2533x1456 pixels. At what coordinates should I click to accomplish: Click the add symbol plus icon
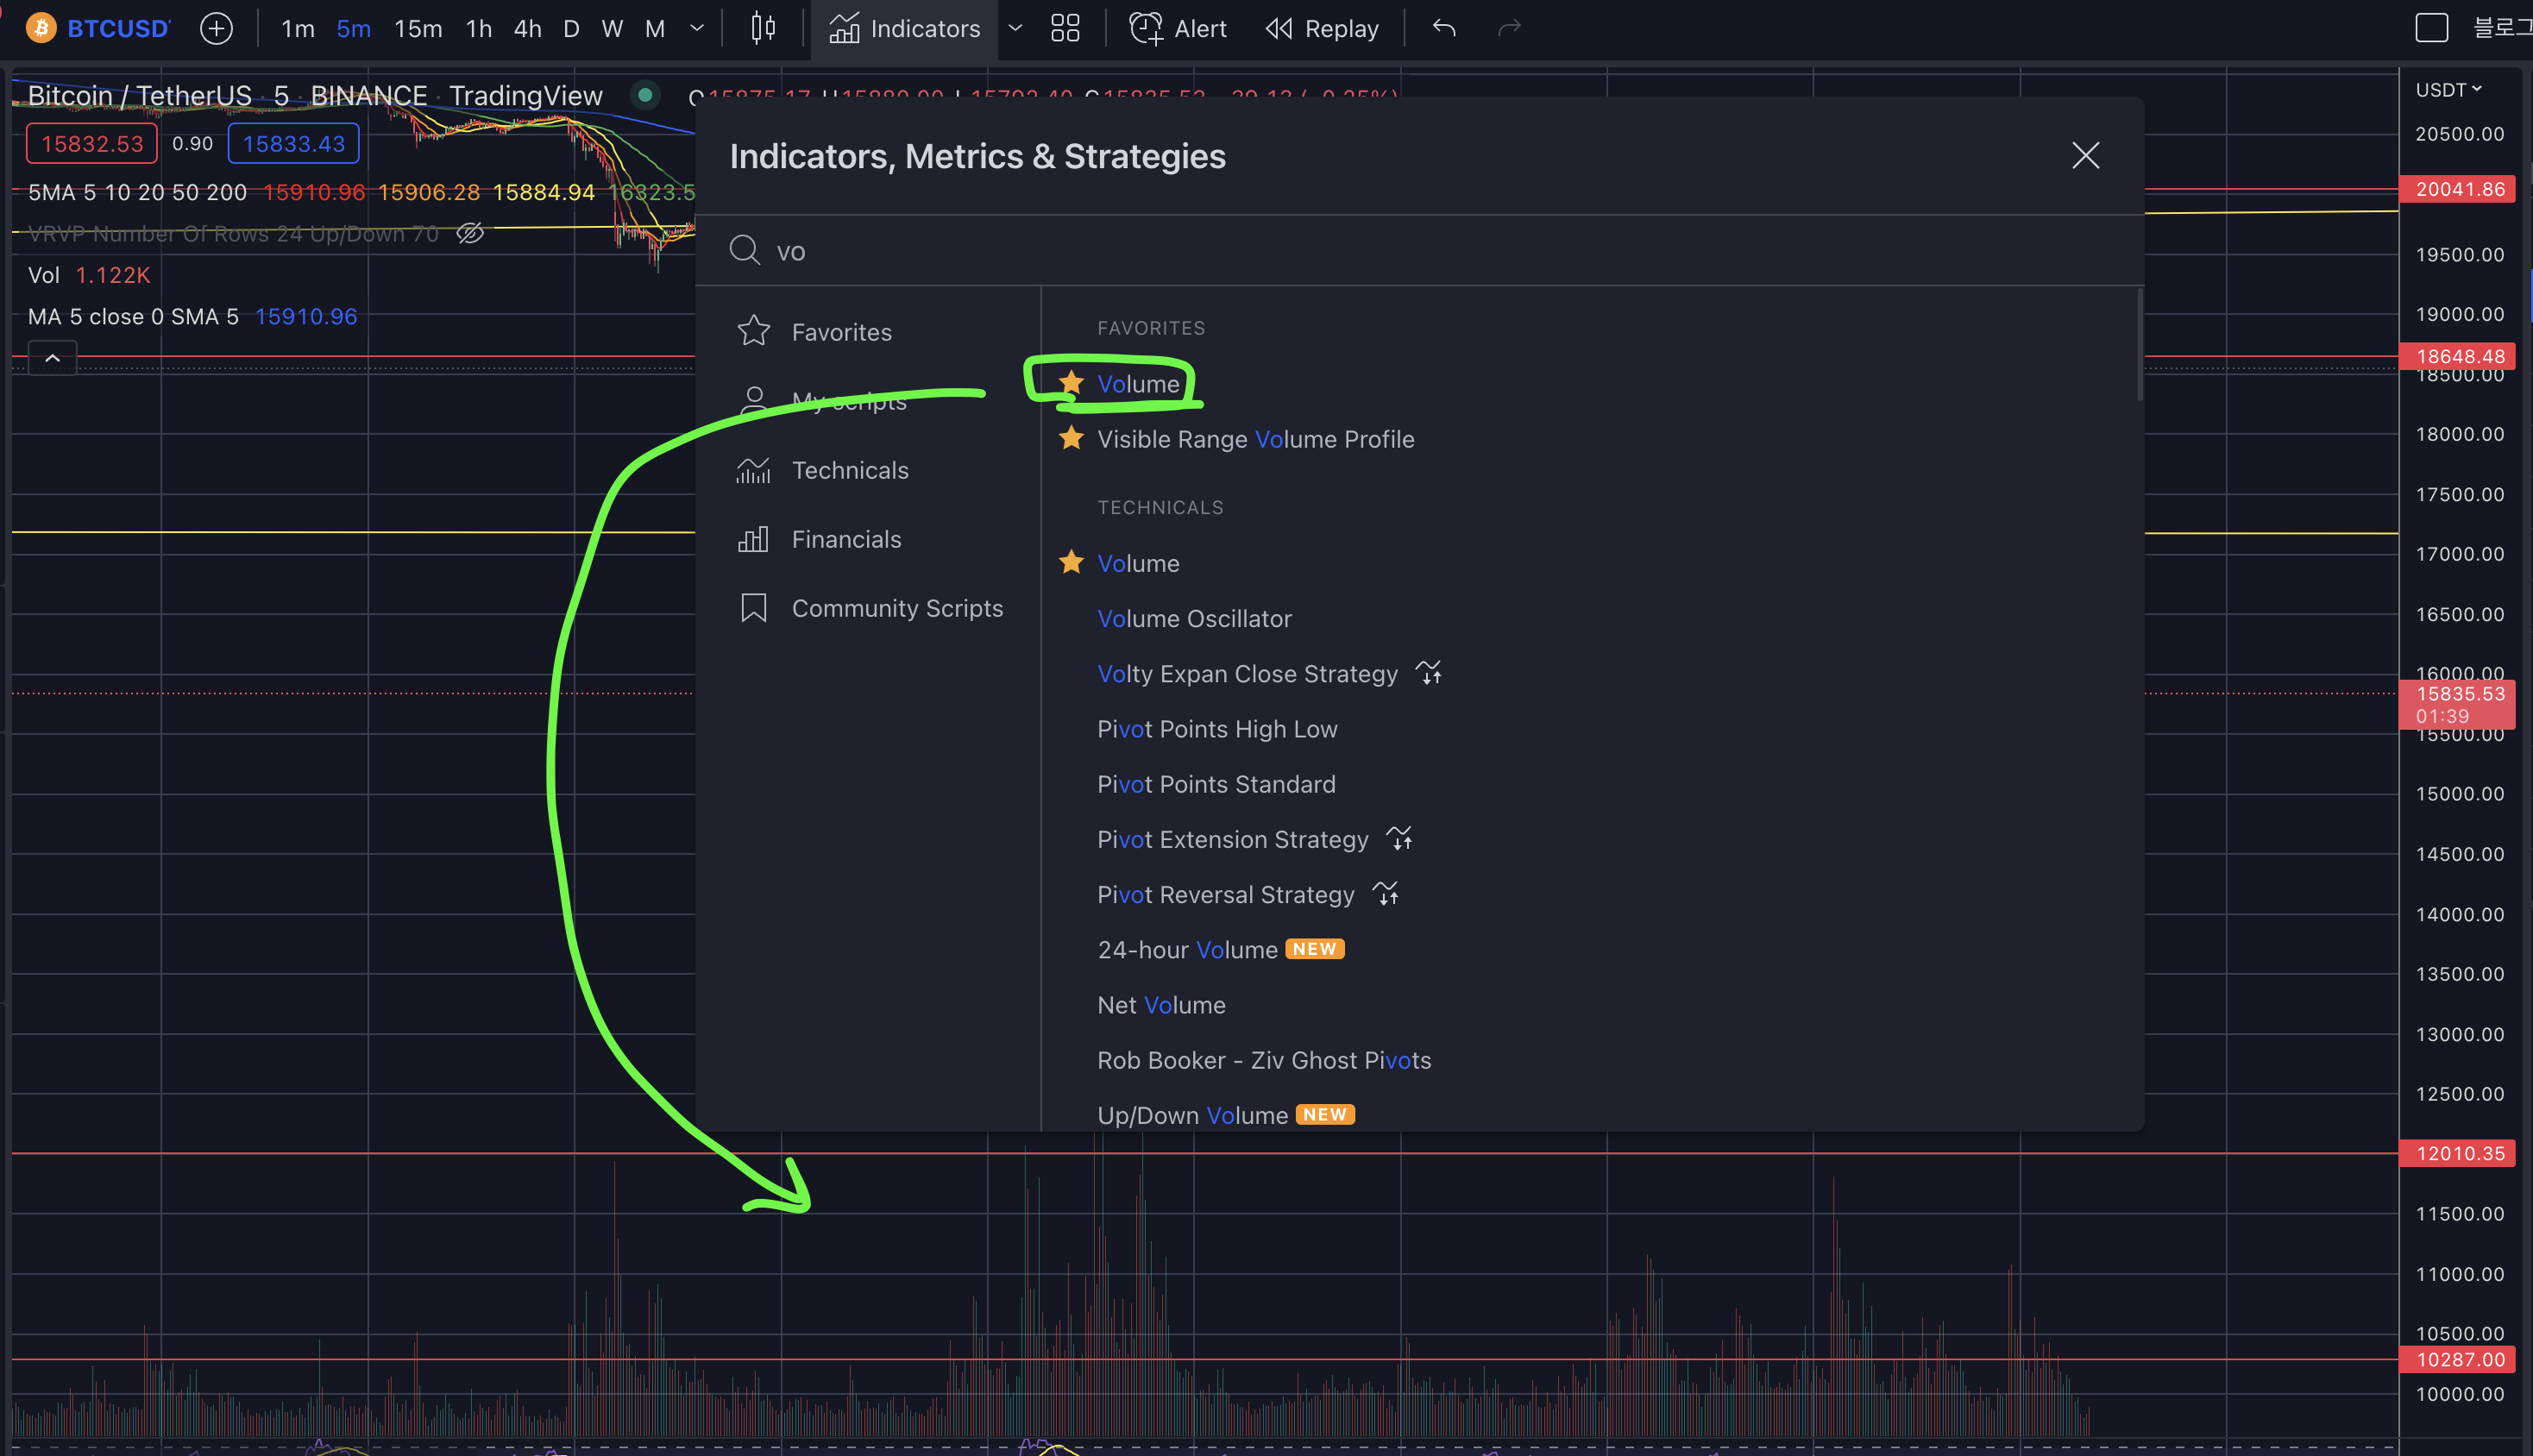point(216,28)
